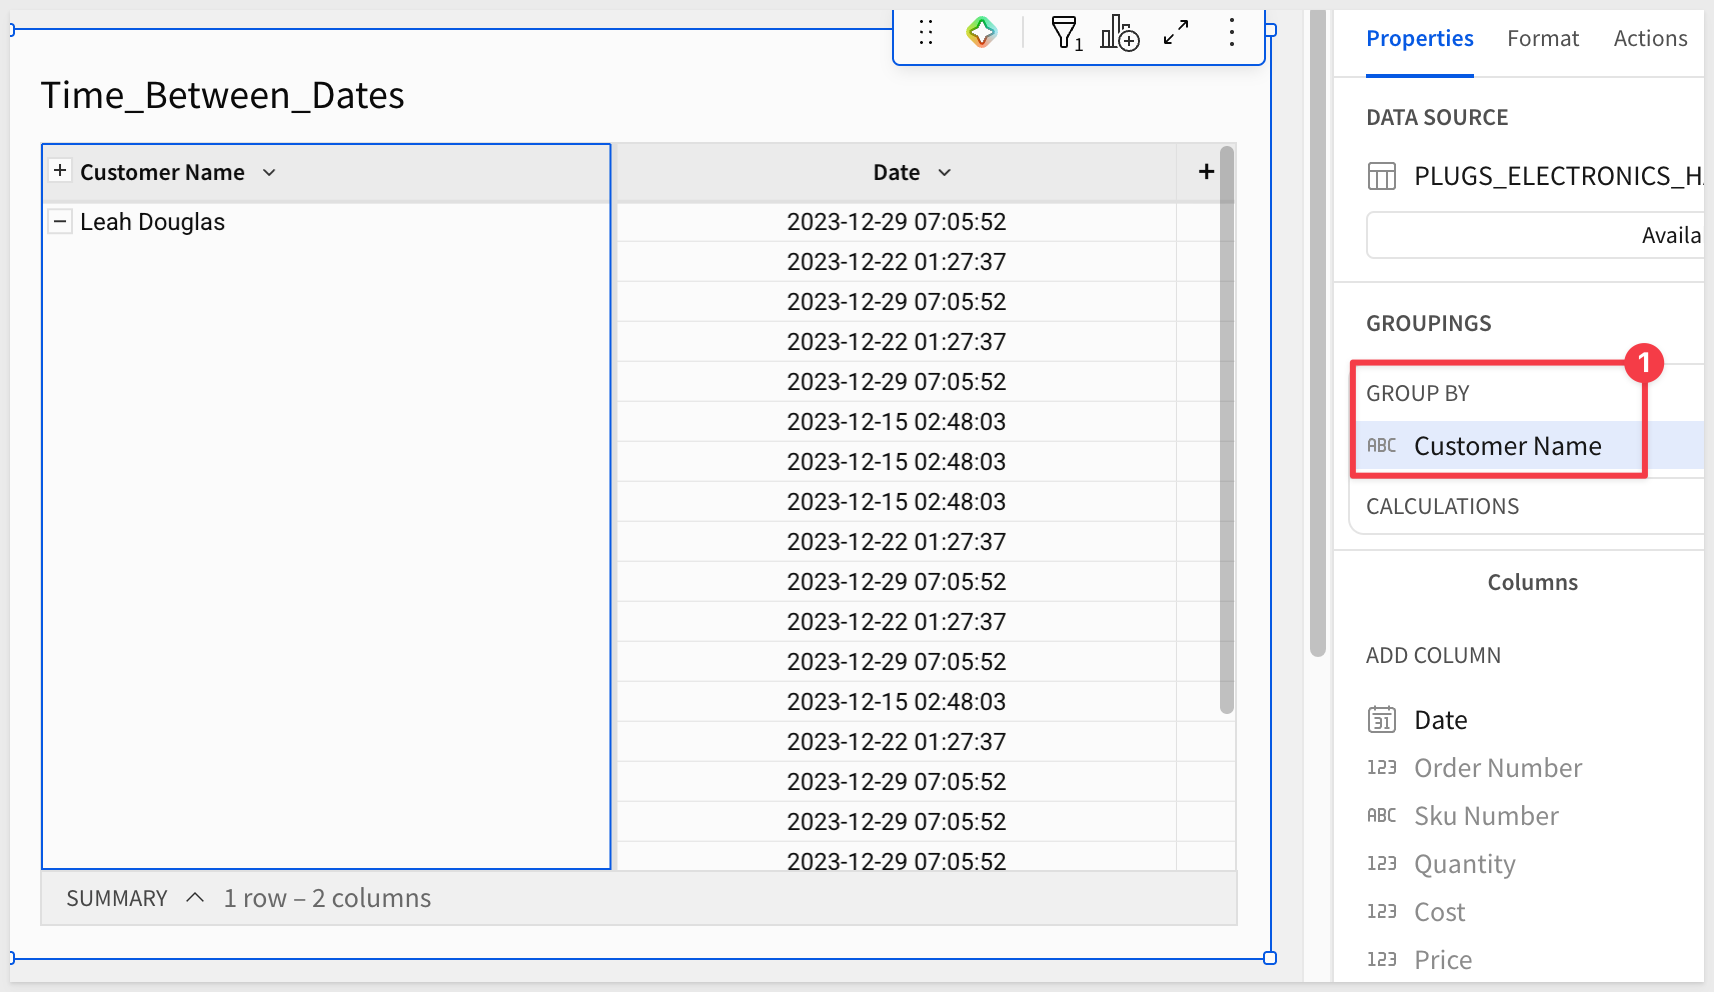Viewport: 1714px width, 992px height.
Task: Click the Columns heading in the properties panel
Action: point(1532,583)
